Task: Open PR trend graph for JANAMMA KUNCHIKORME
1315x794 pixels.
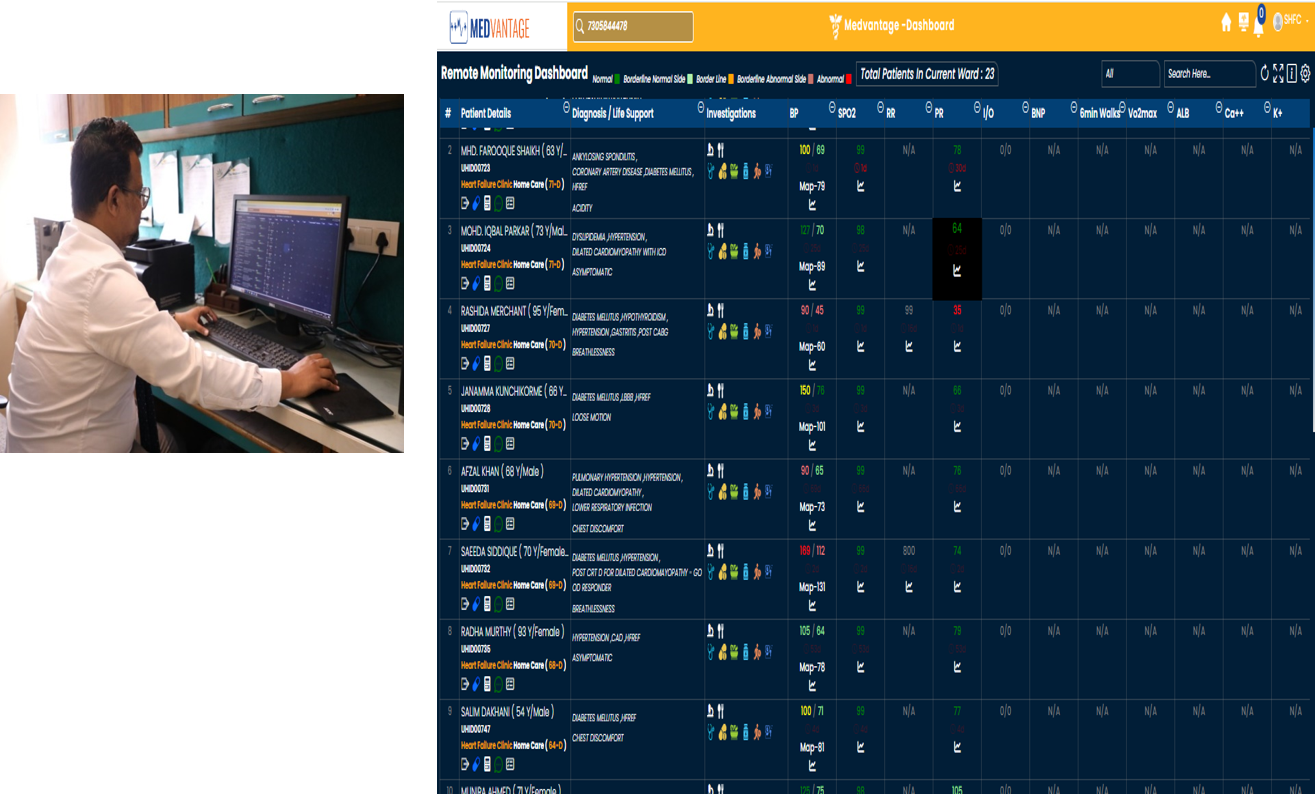Action: 957,427
